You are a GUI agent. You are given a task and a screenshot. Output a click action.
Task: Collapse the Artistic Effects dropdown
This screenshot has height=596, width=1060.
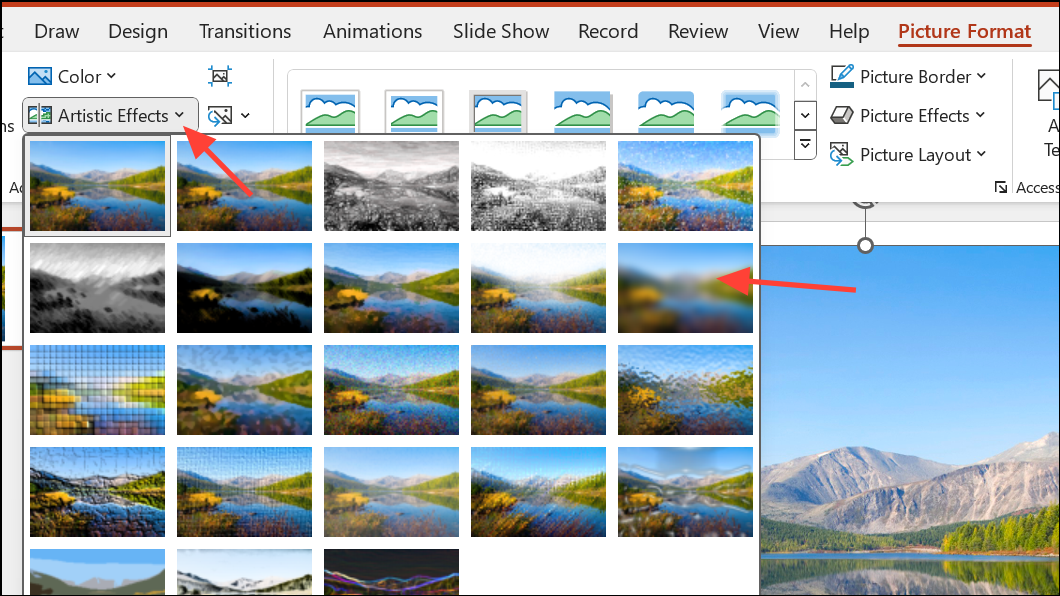[111, 116]
